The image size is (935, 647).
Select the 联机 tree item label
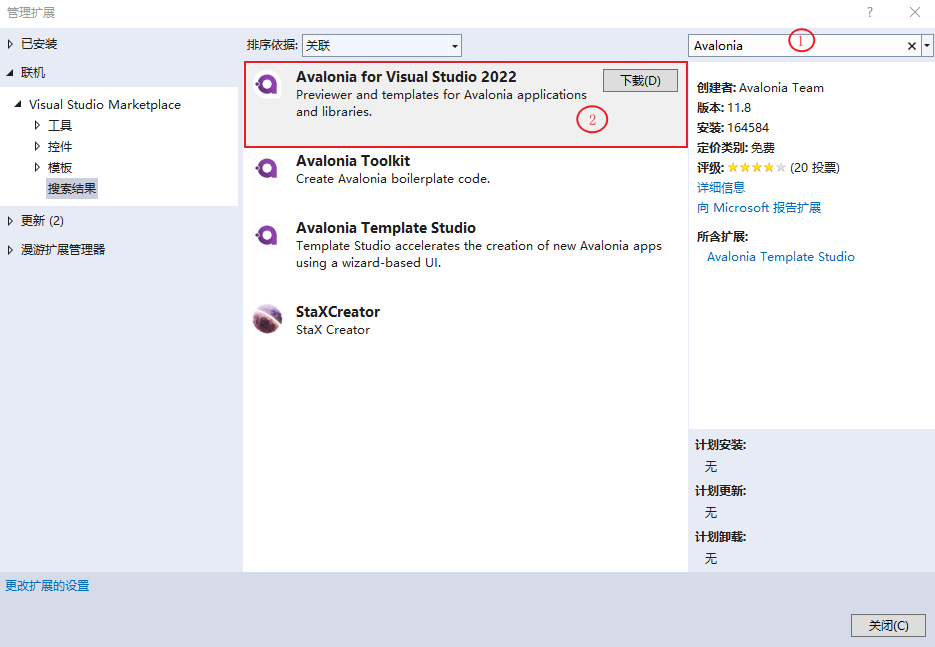[33, 73]
